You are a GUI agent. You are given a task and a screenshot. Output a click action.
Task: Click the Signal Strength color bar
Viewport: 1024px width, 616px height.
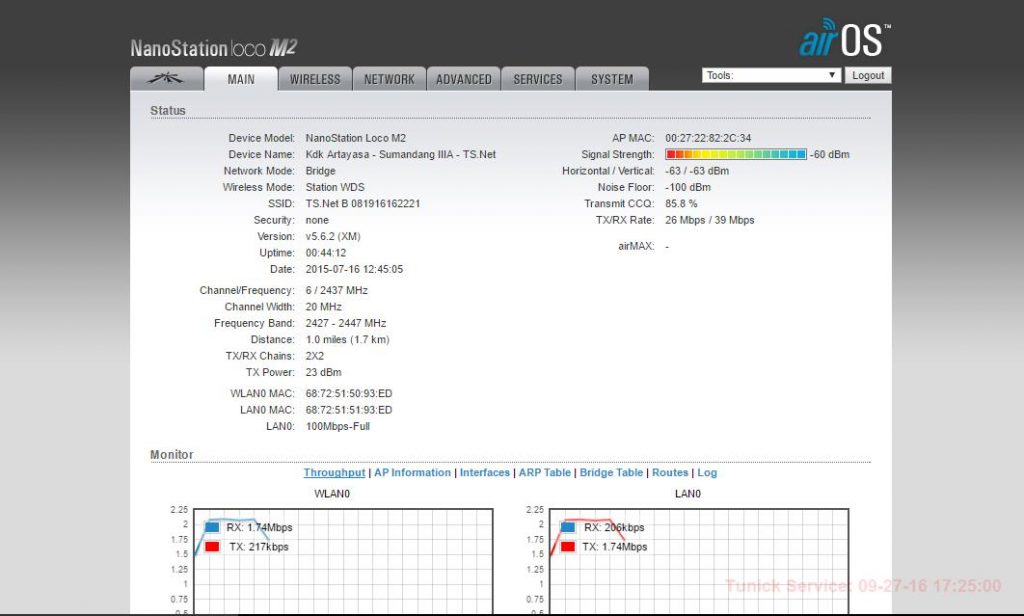pos(736,154)
